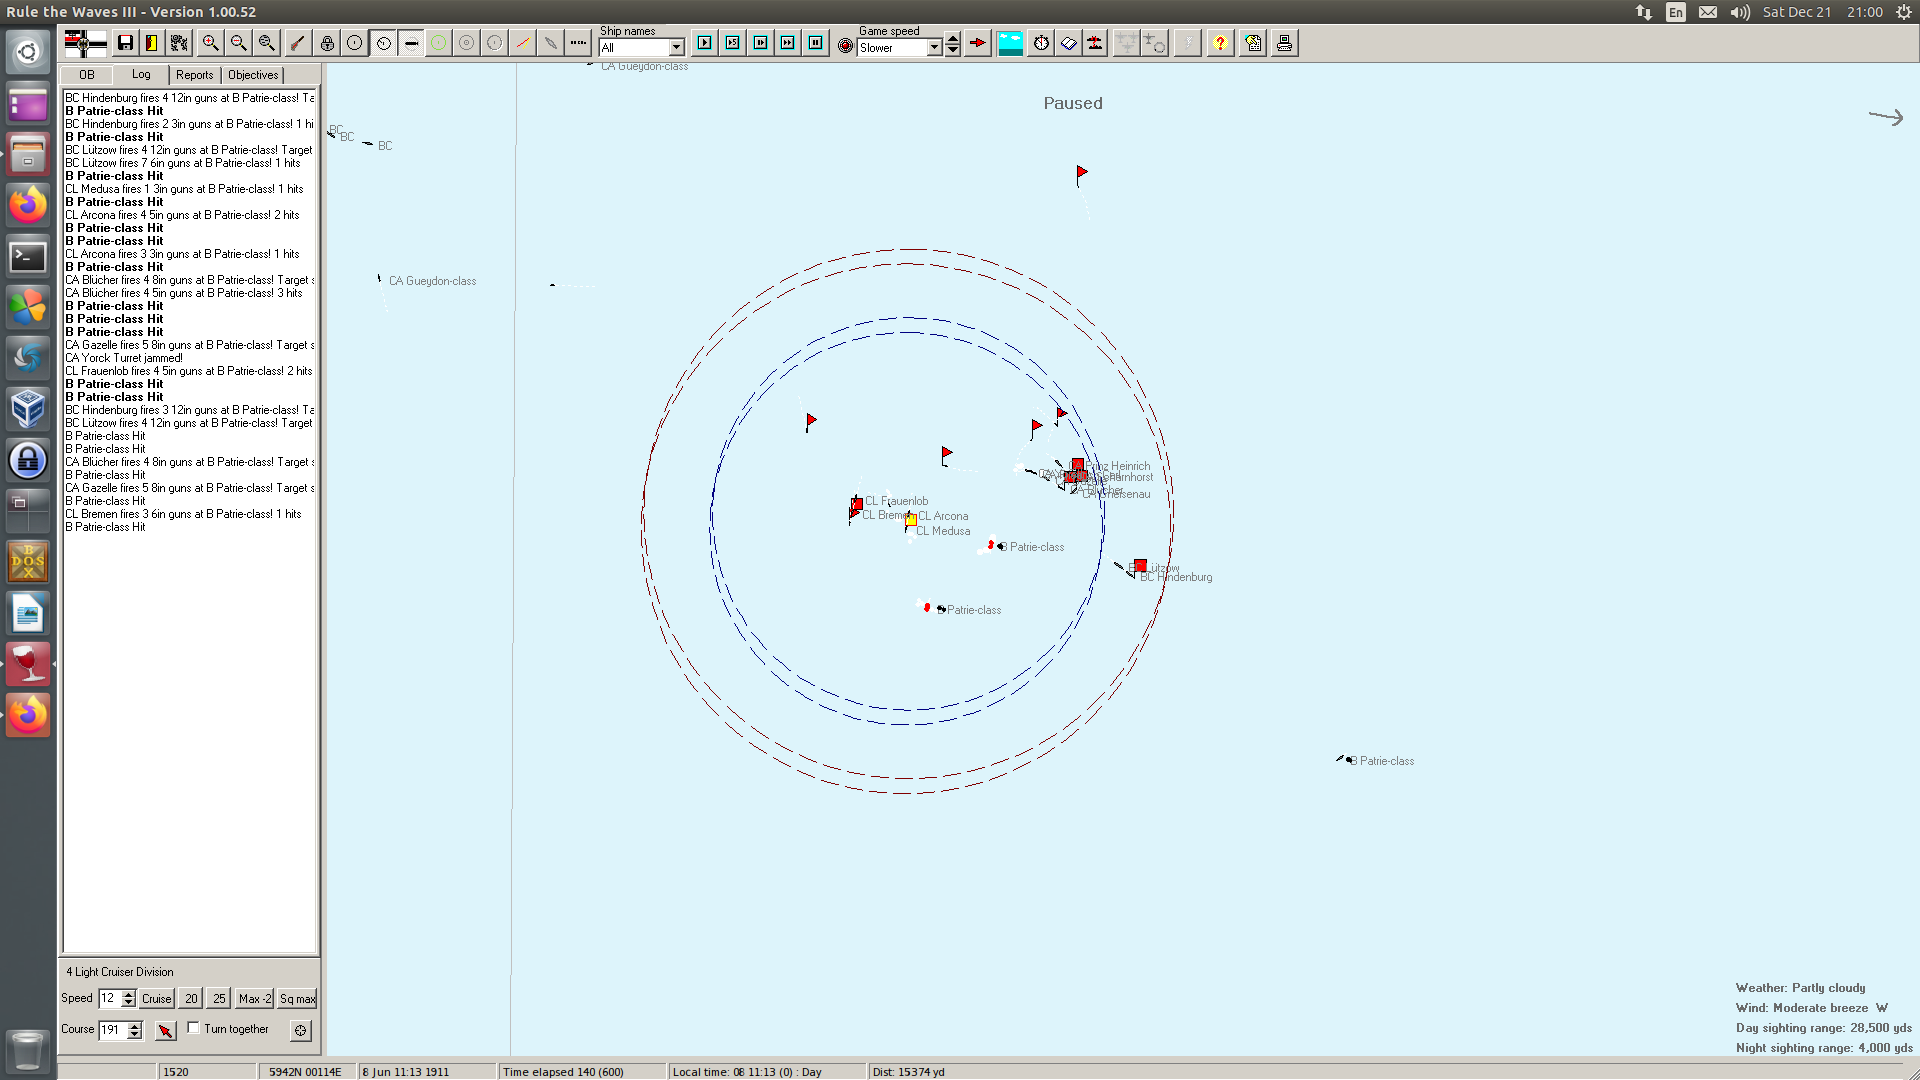Click the red arrow set-course button

(165, 1030)
